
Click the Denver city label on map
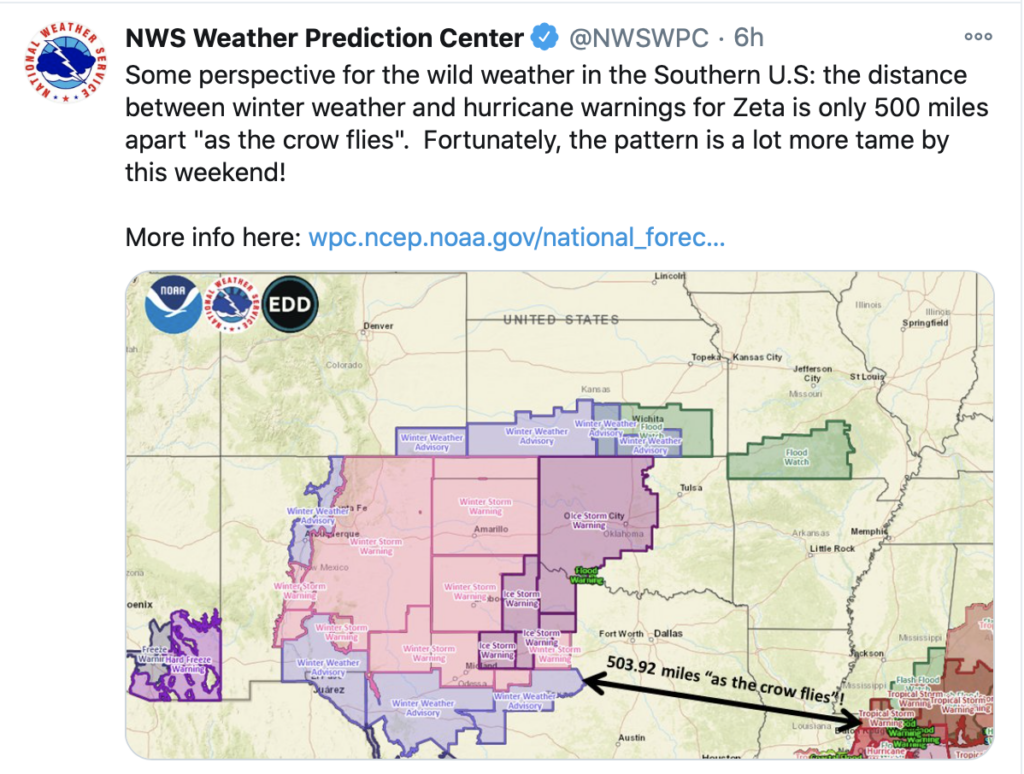point(379,326)
